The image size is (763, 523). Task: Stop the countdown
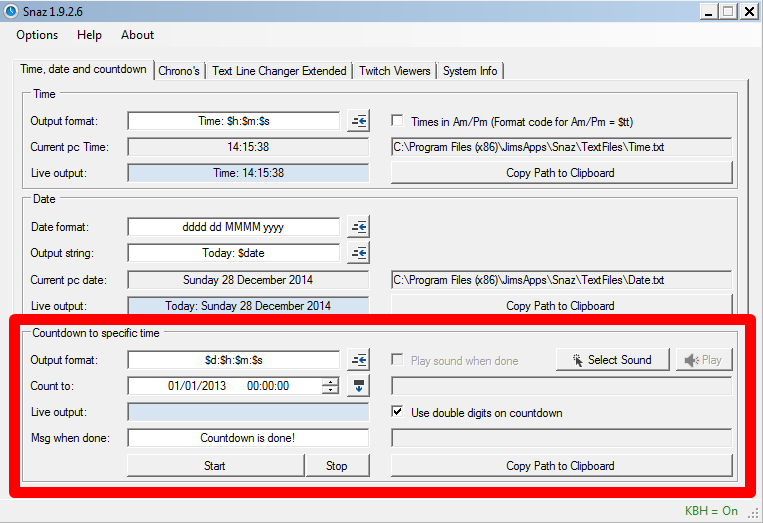click(337, 466)
